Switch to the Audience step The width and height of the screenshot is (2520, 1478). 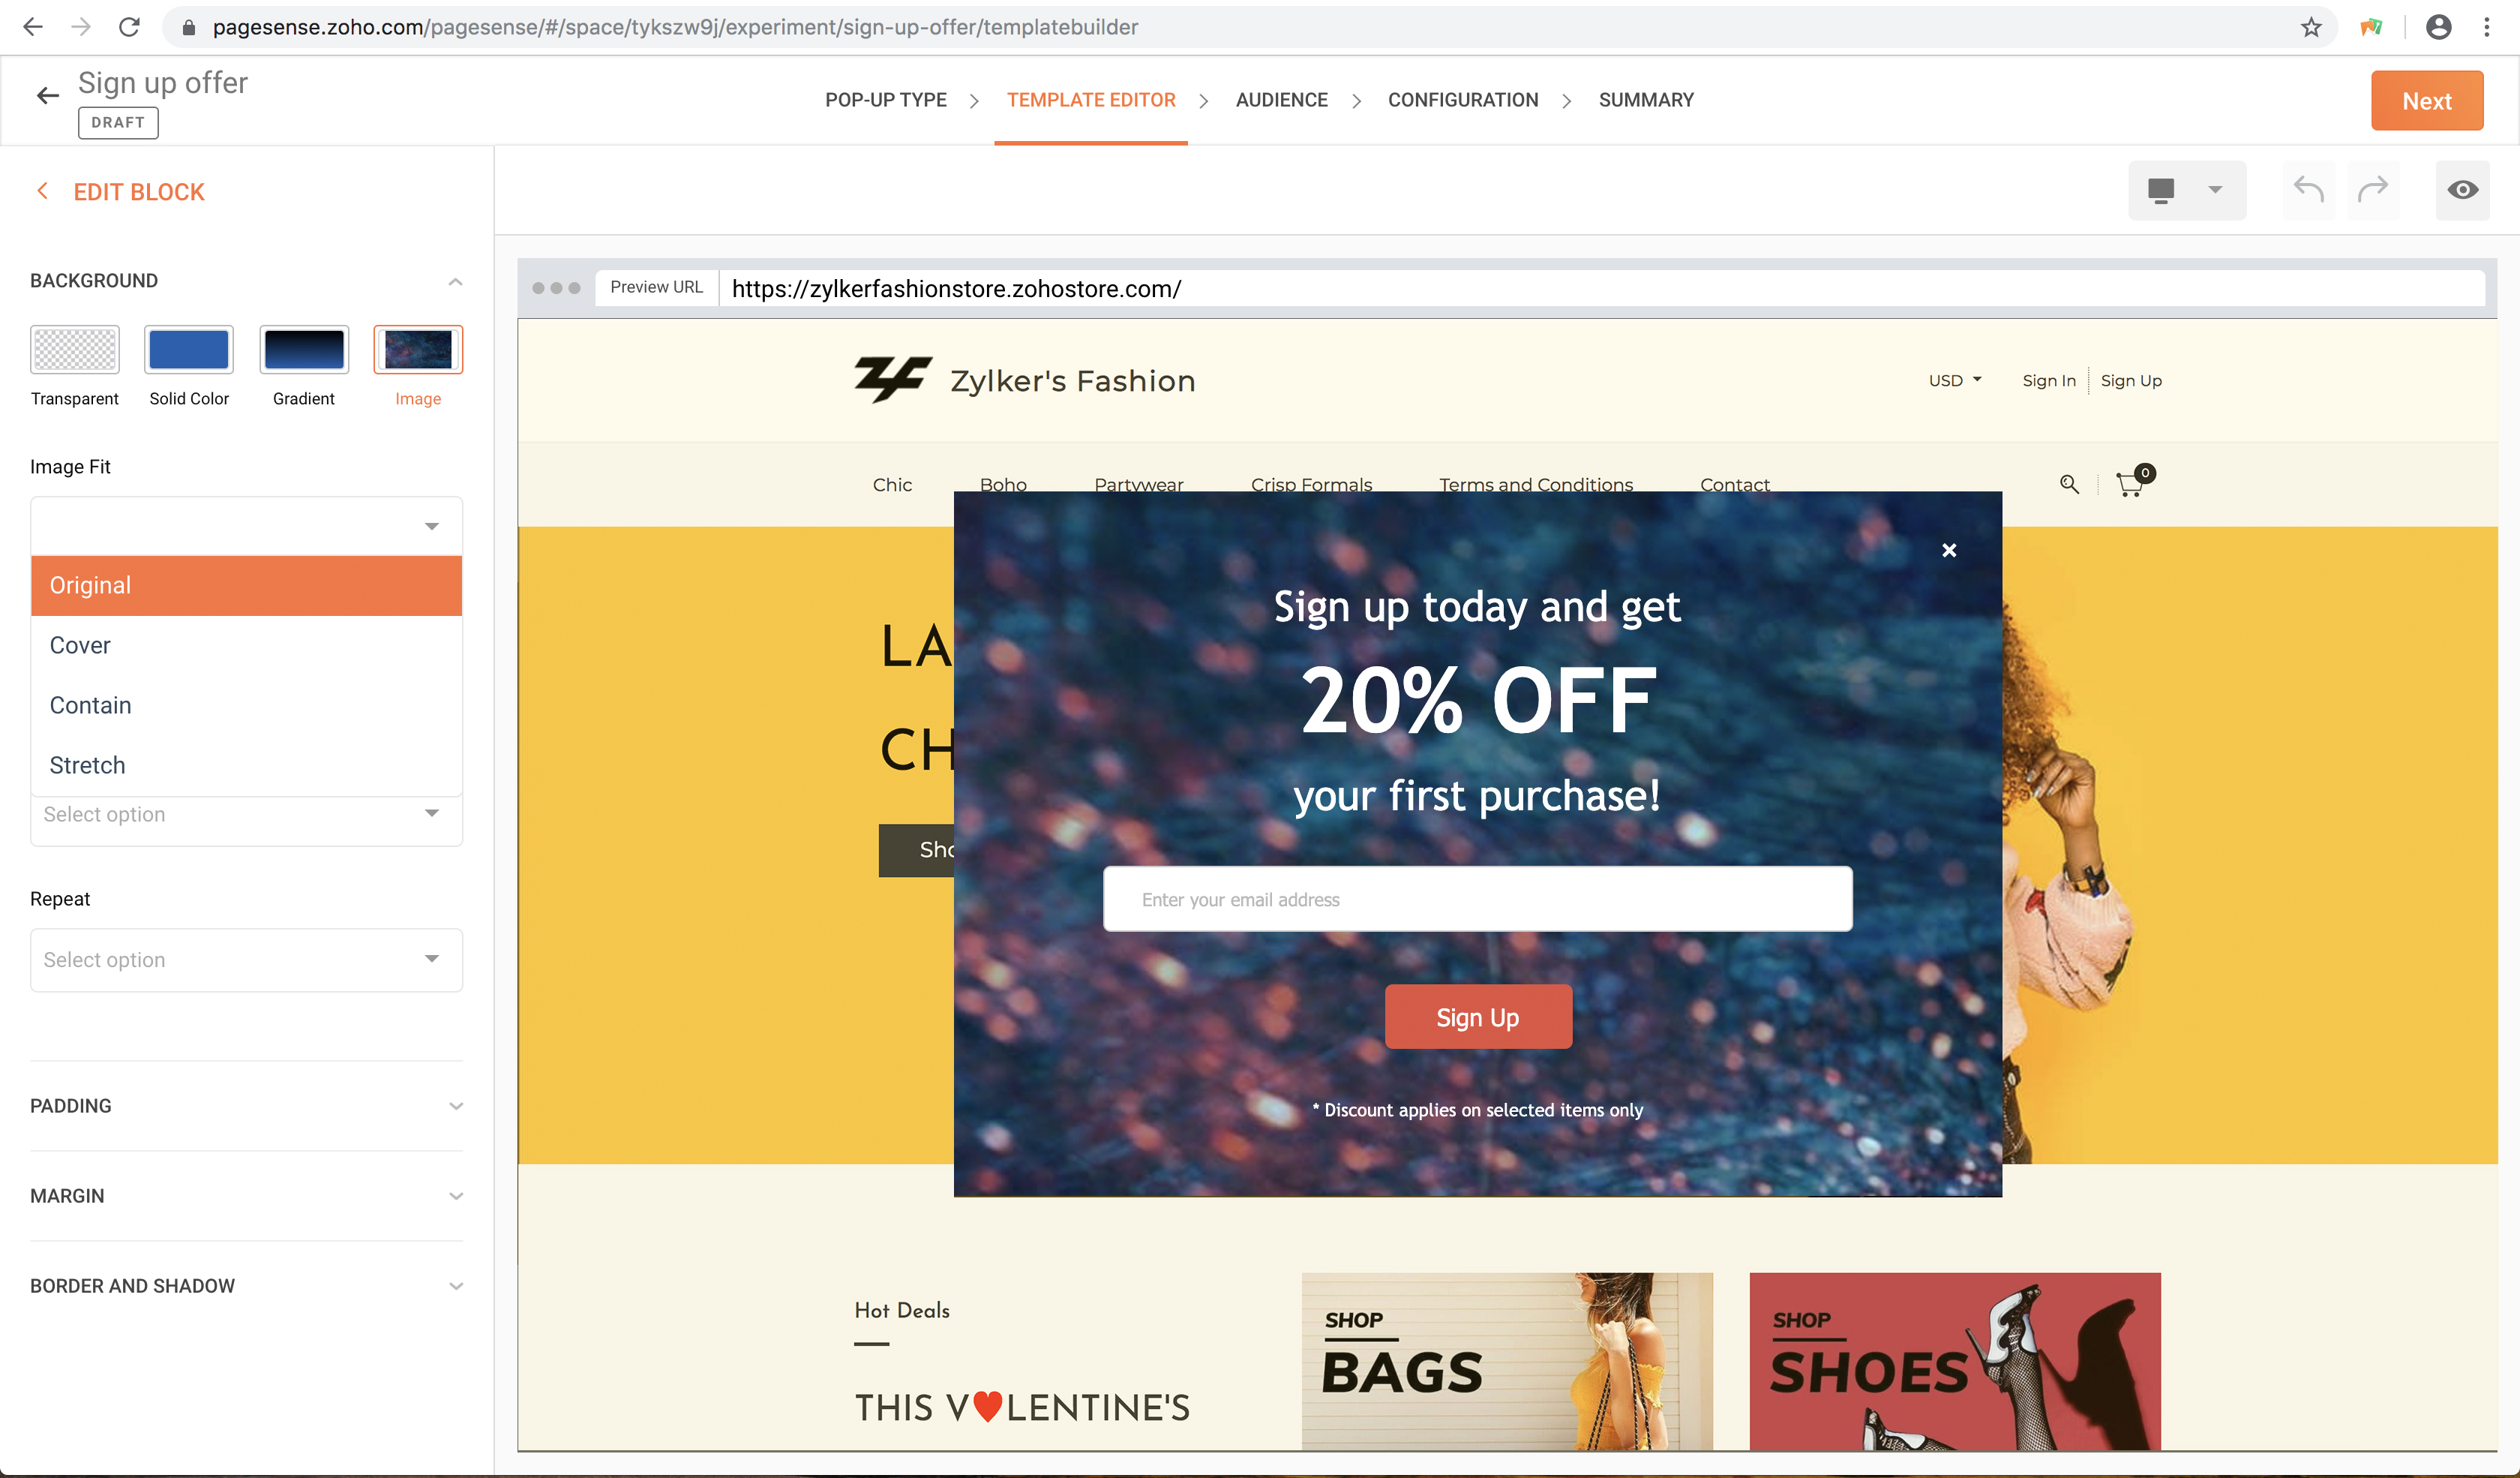(x=1281, y=100)
